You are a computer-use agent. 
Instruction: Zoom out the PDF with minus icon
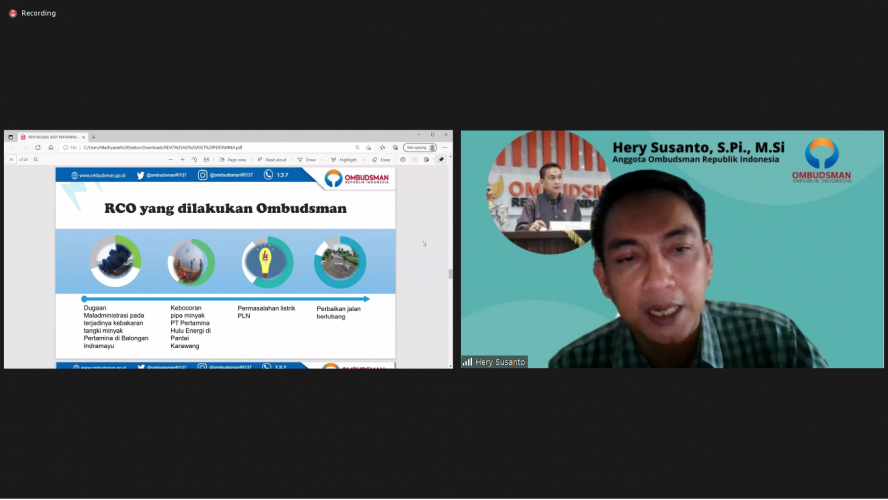click(171, 159)
